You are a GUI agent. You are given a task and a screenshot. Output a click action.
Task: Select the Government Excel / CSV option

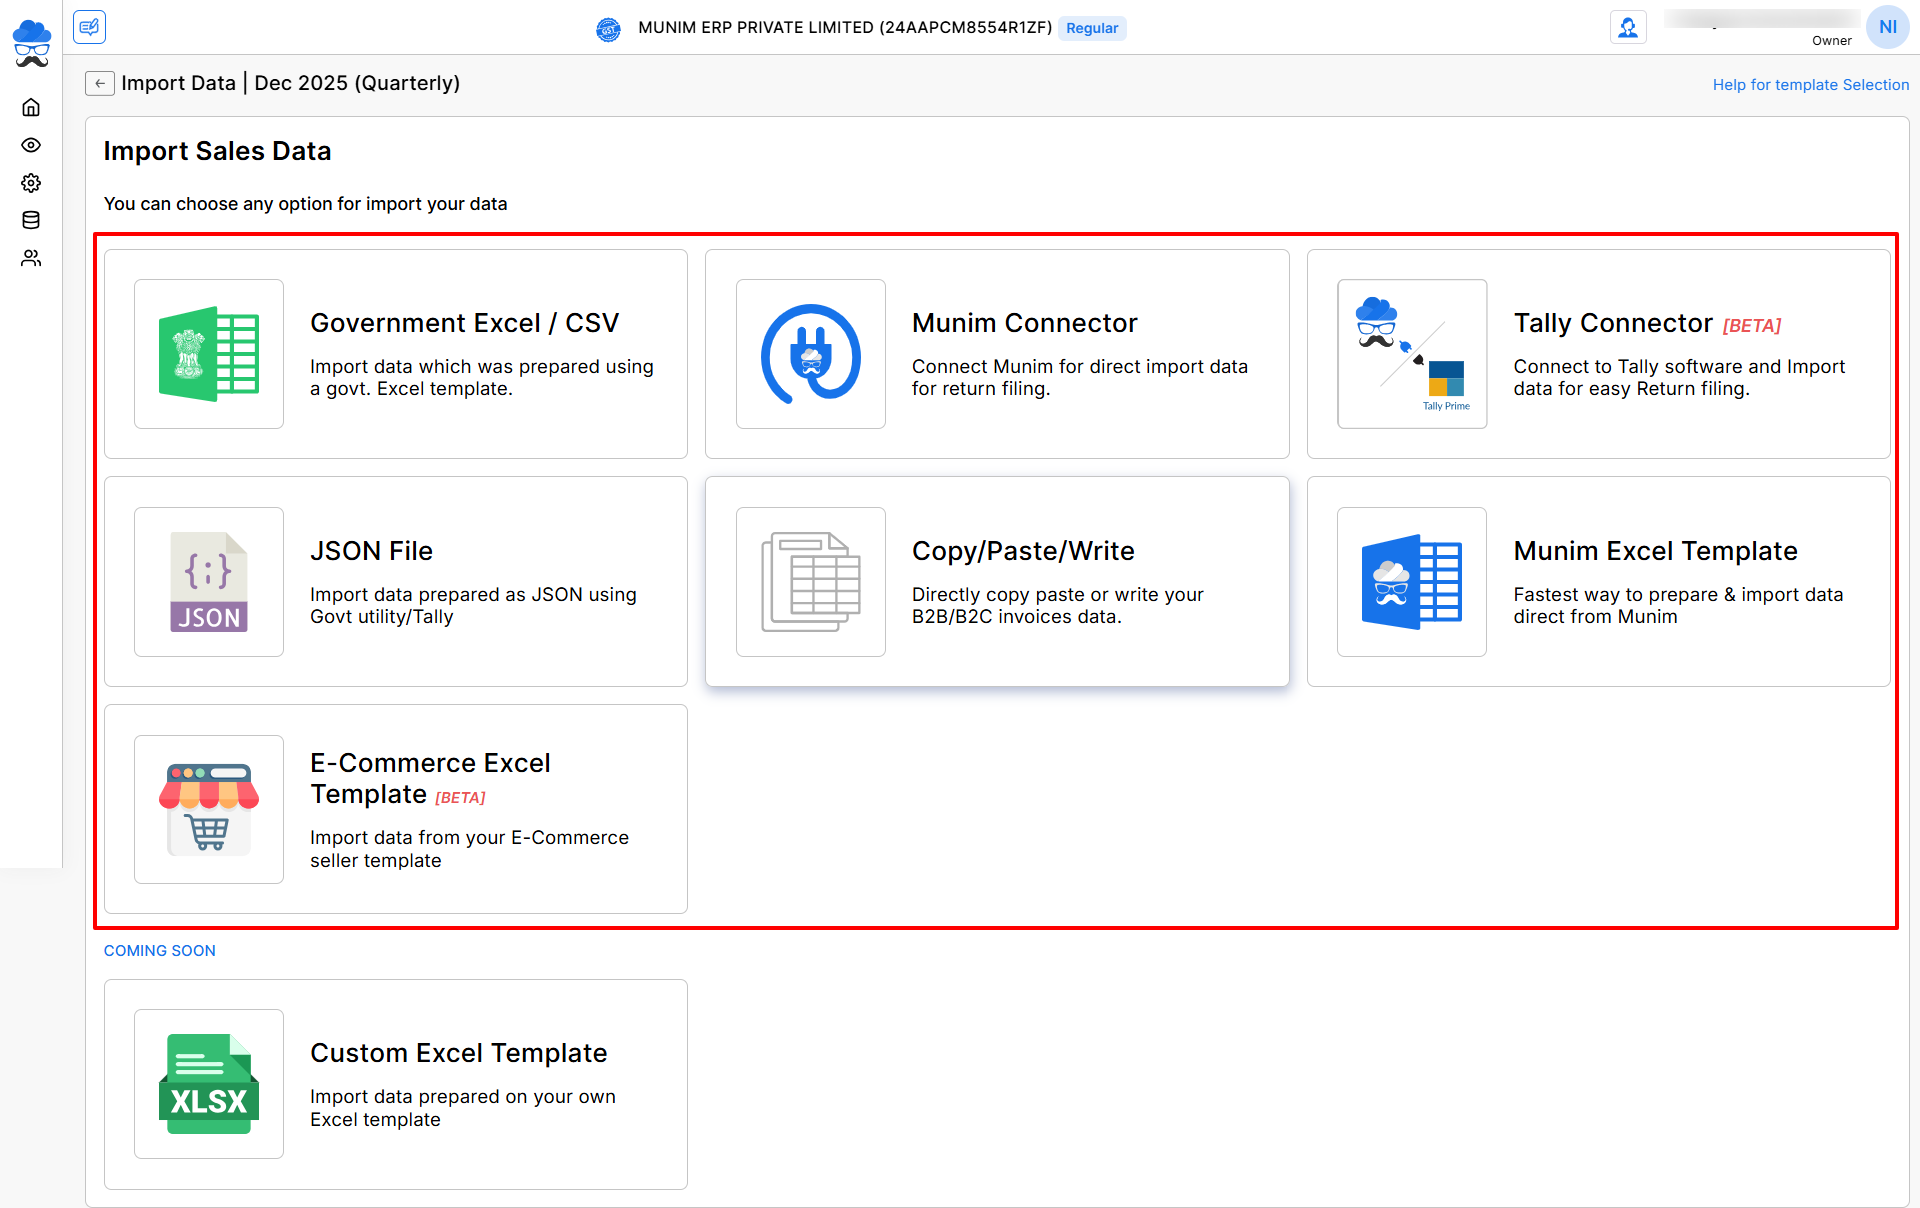click(396, 354)
